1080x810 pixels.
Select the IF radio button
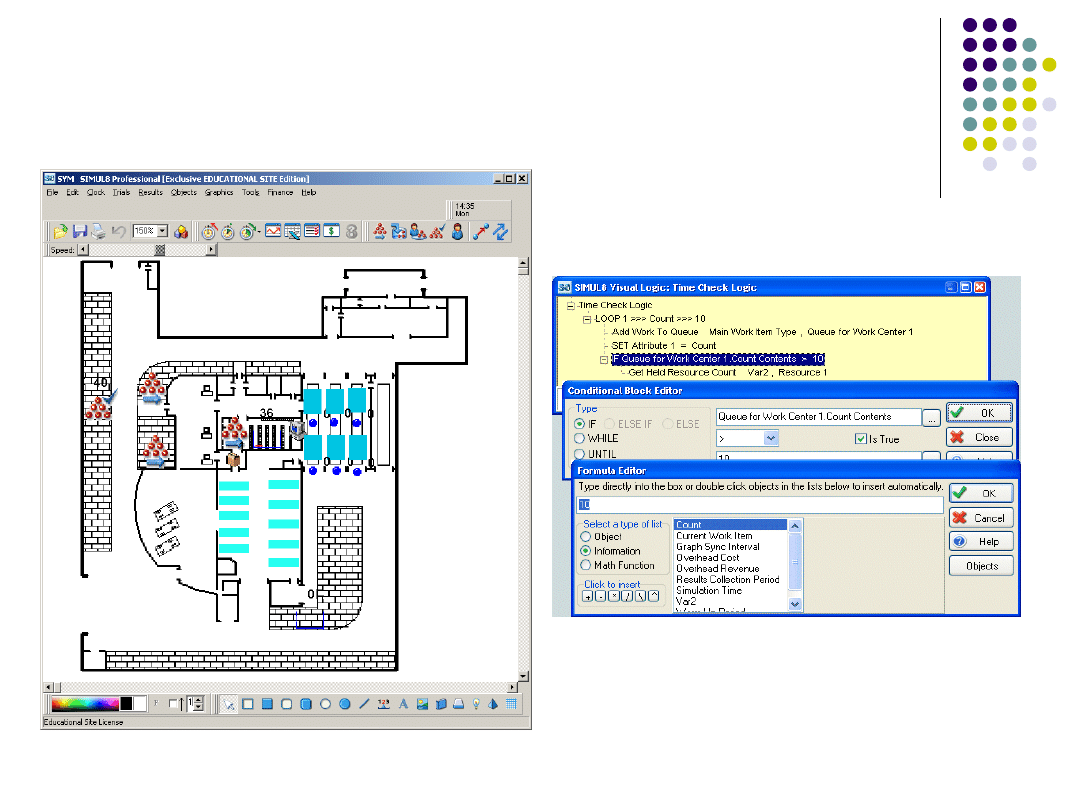pos(579,424)
